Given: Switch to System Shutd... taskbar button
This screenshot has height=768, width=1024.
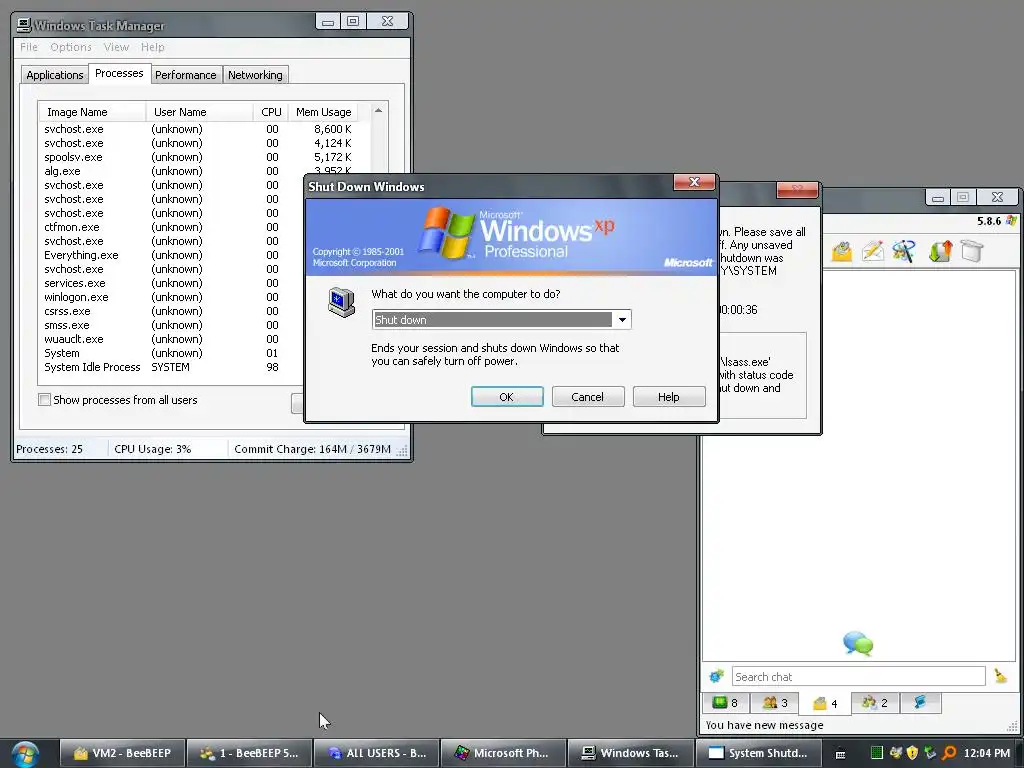Looking at the screenshot, I should [758, 754].
